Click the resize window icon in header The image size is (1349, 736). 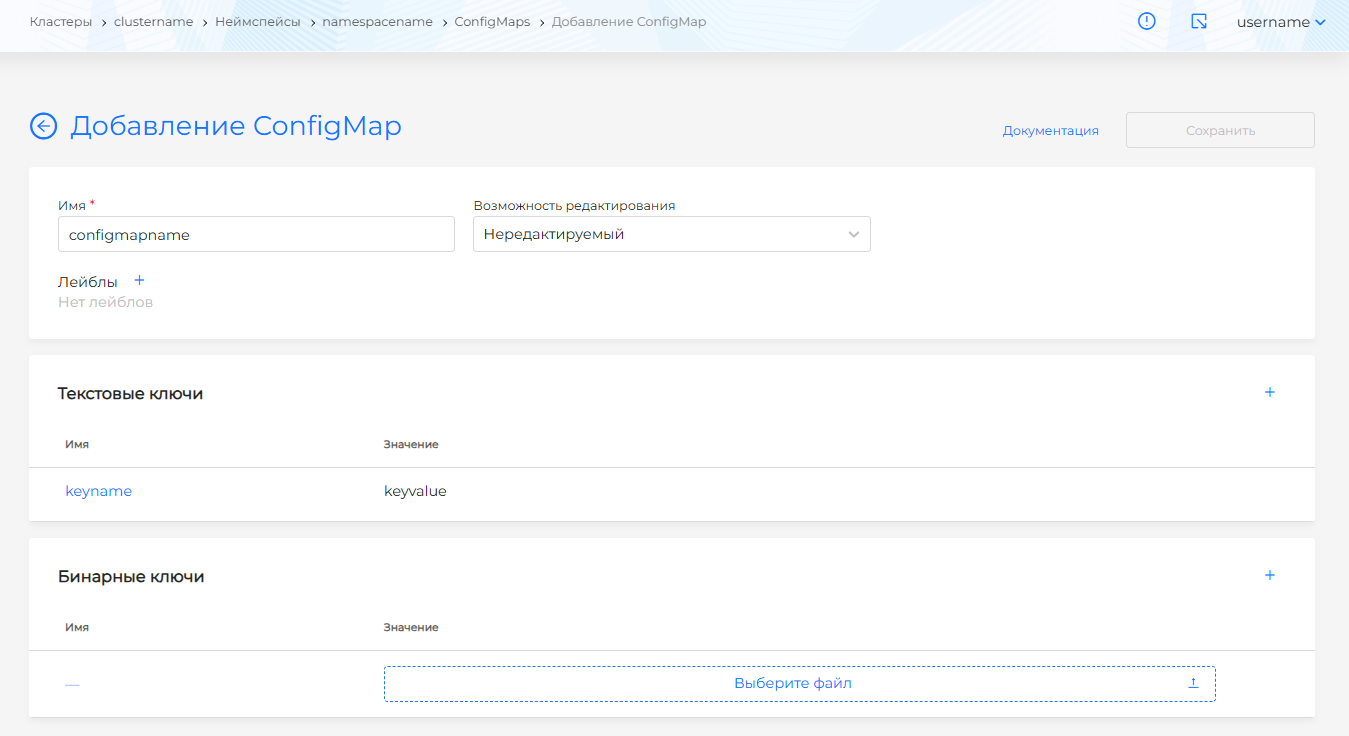[1199, 21]
